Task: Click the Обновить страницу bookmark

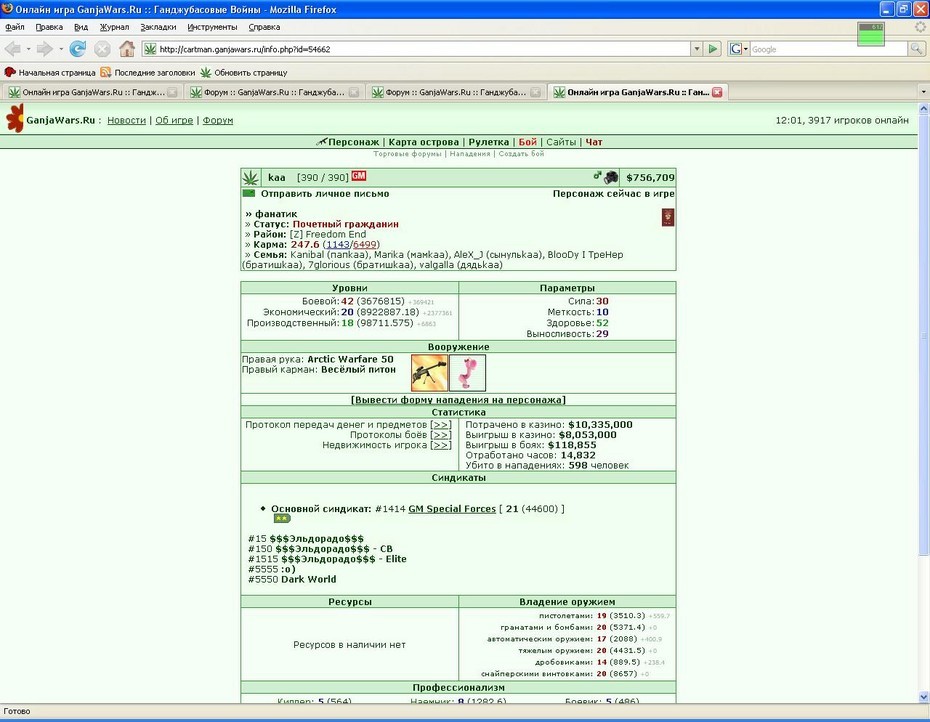Action: tap(244, 72)
